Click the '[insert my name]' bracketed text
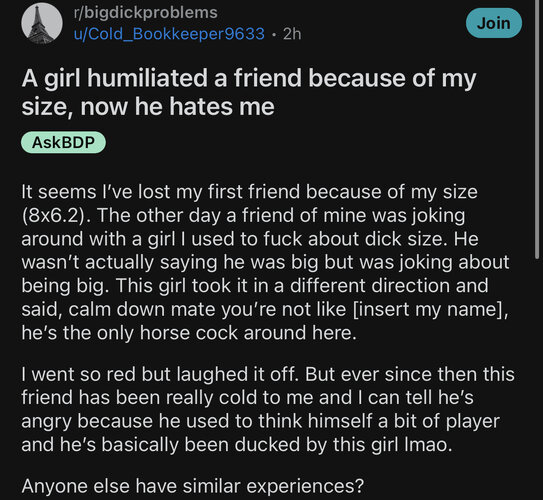The height and width of the screenshot is (500, 543). click(430, 309)
